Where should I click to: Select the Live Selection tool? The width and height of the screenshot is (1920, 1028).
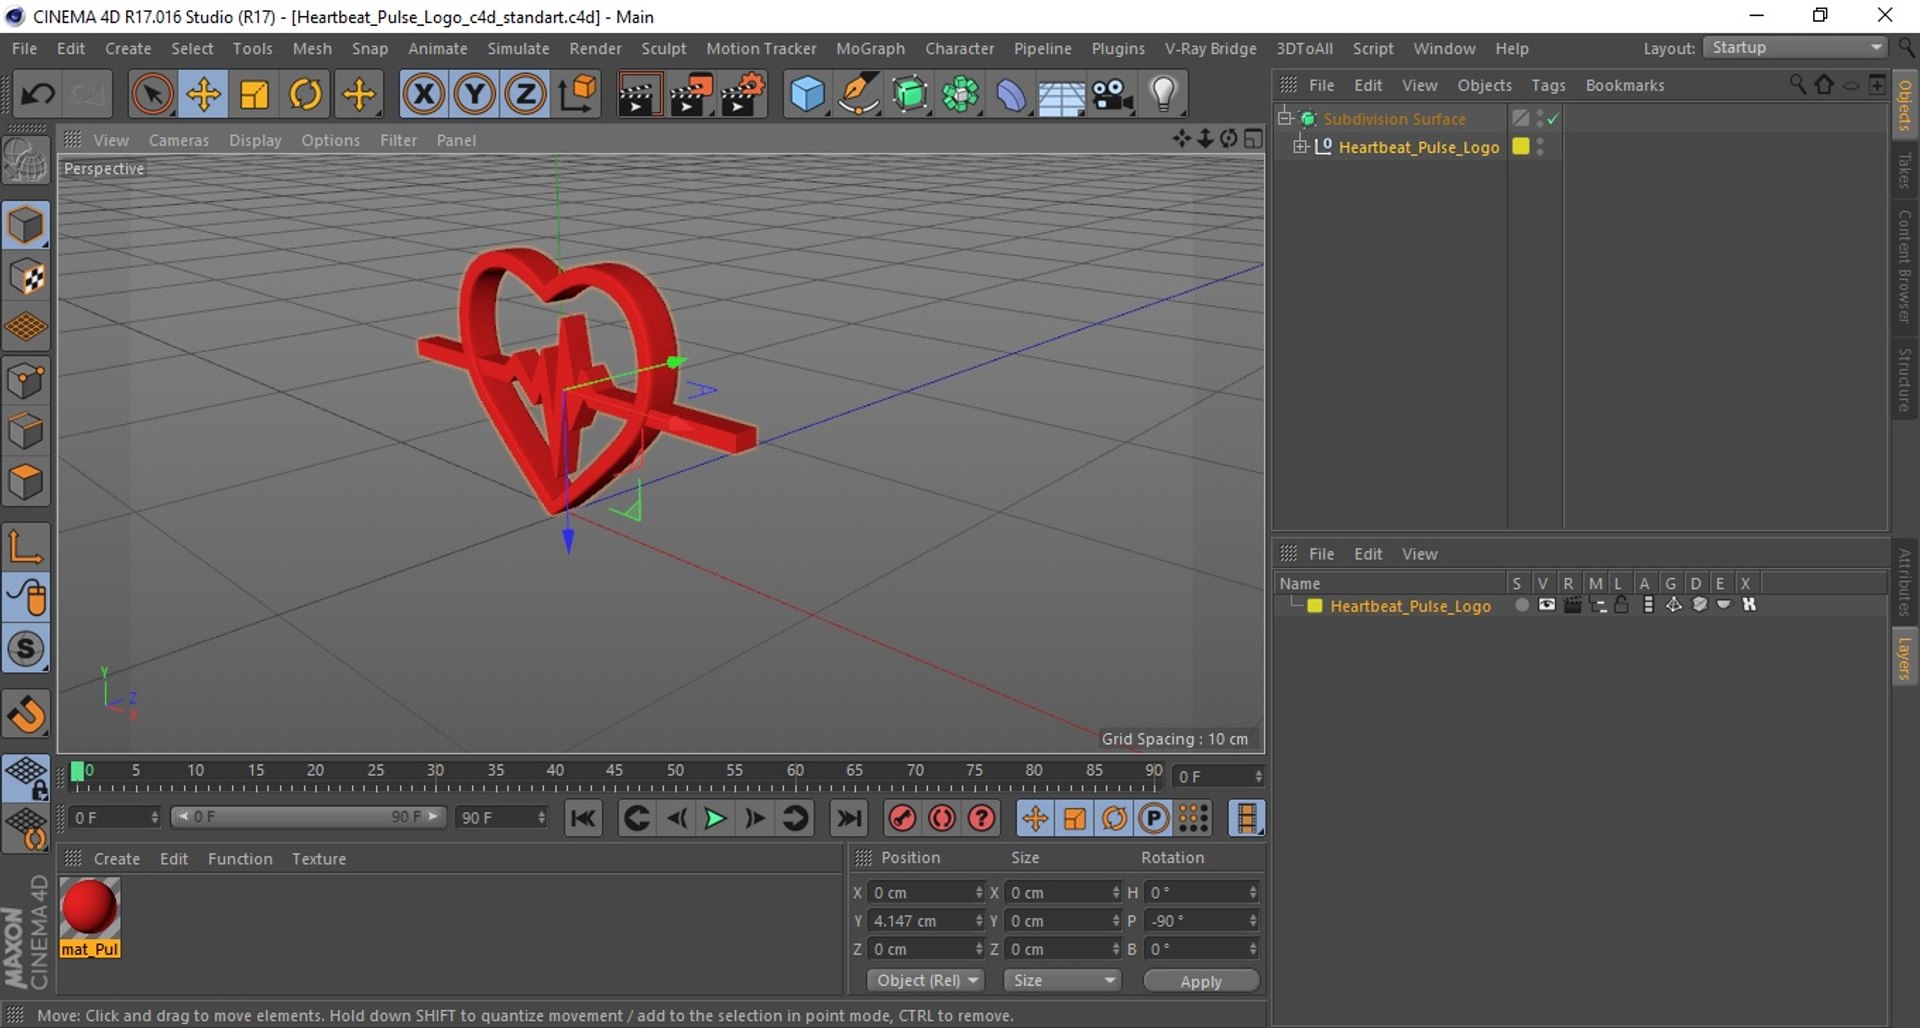tap(152, 95)
